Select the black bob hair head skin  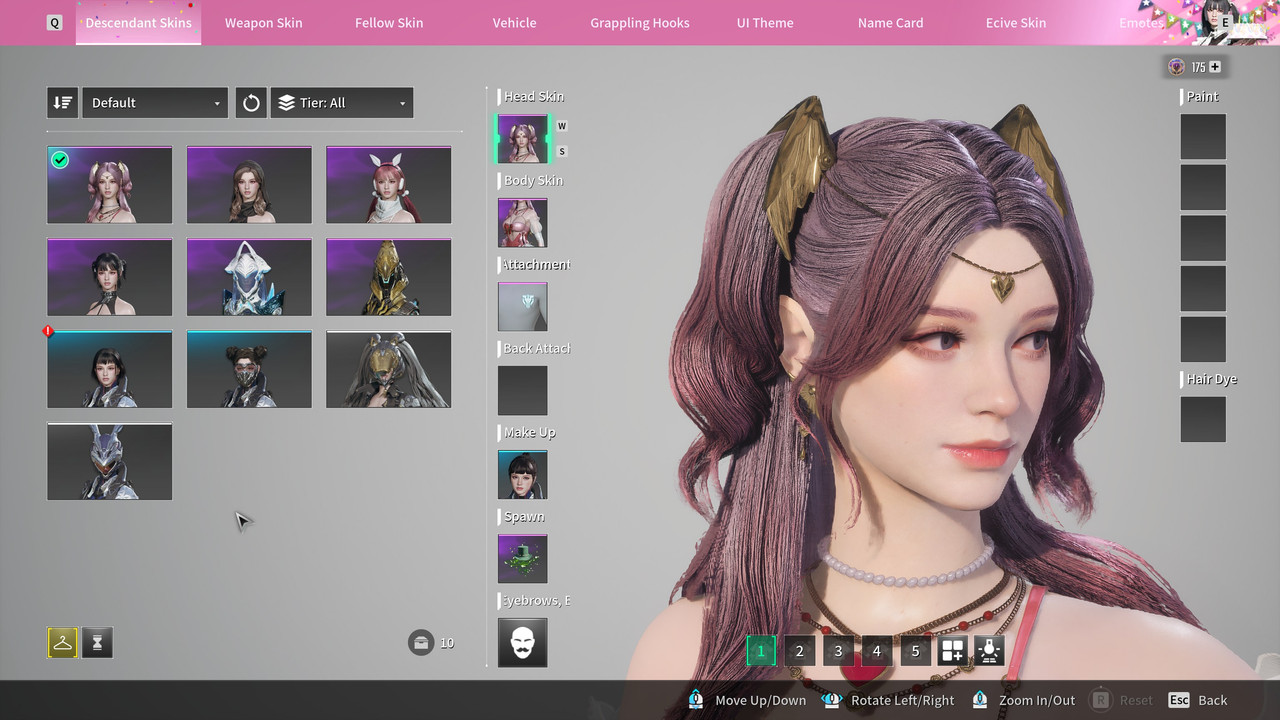click(x=109, y=277)
